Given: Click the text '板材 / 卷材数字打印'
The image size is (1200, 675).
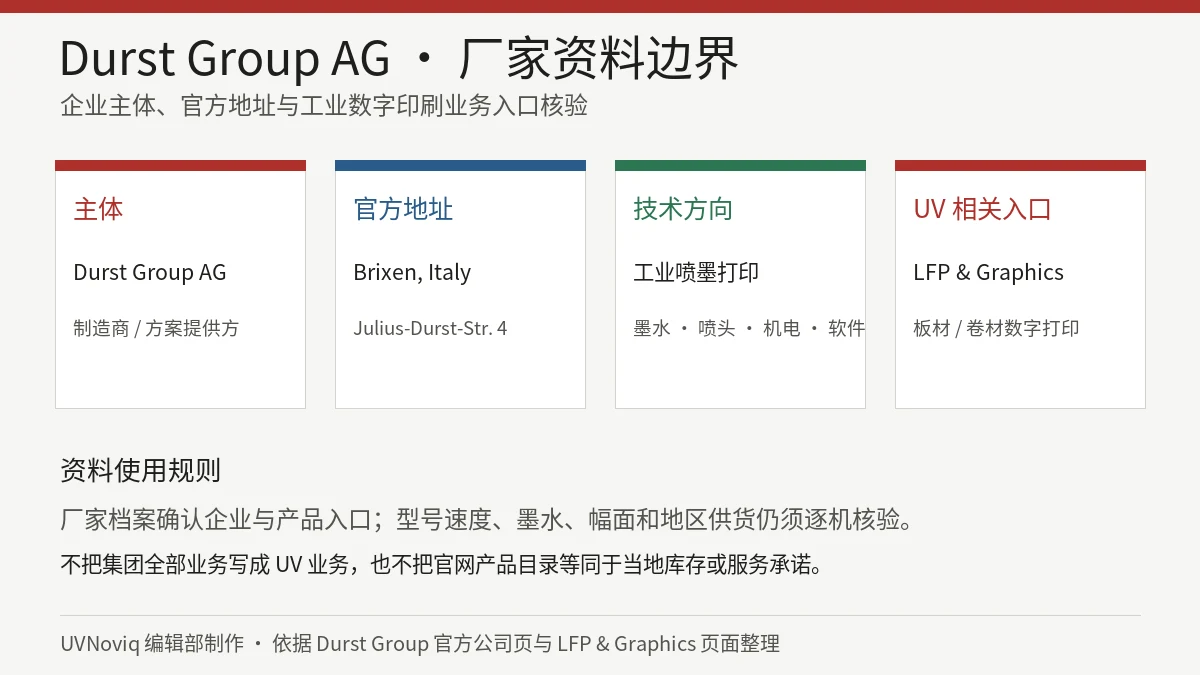Looking at the screenshot, I should (996, 328).
